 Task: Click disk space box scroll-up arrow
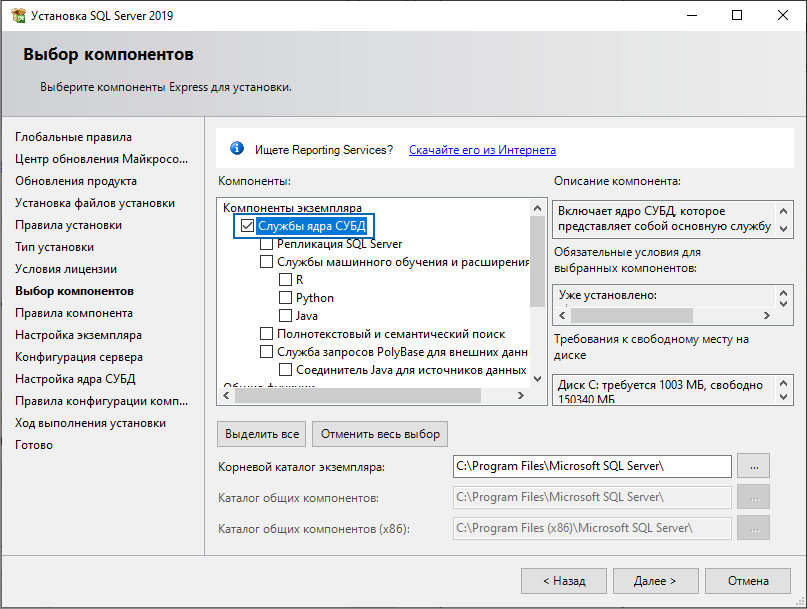click(783, 383)
